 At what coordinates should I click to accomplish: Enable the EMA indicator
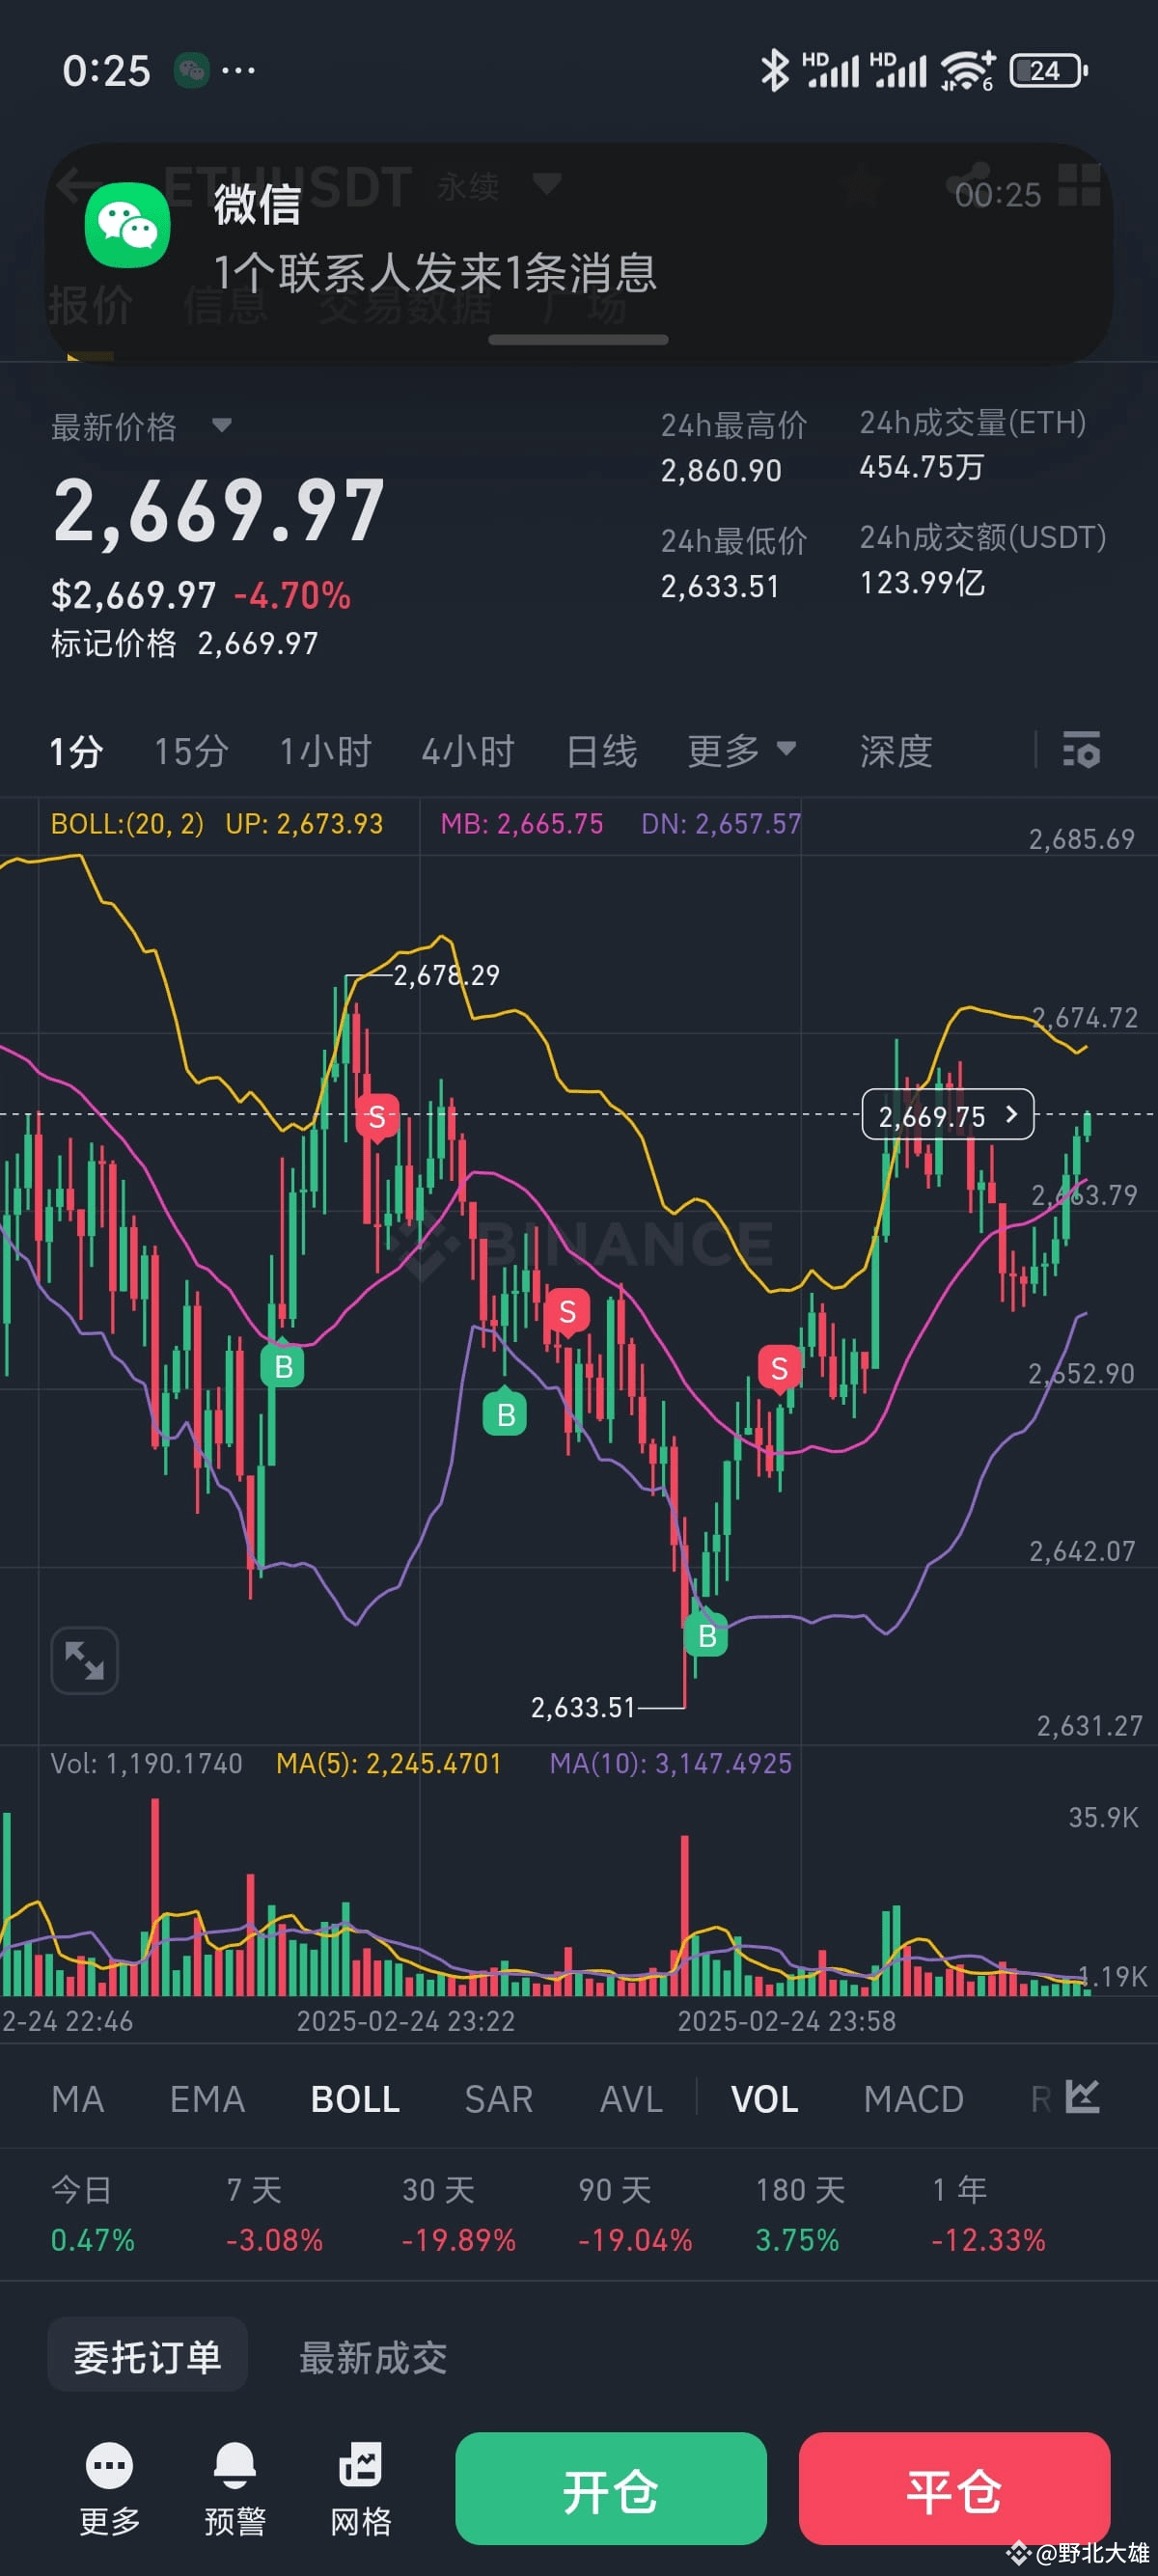click(x=207, y=2098)
